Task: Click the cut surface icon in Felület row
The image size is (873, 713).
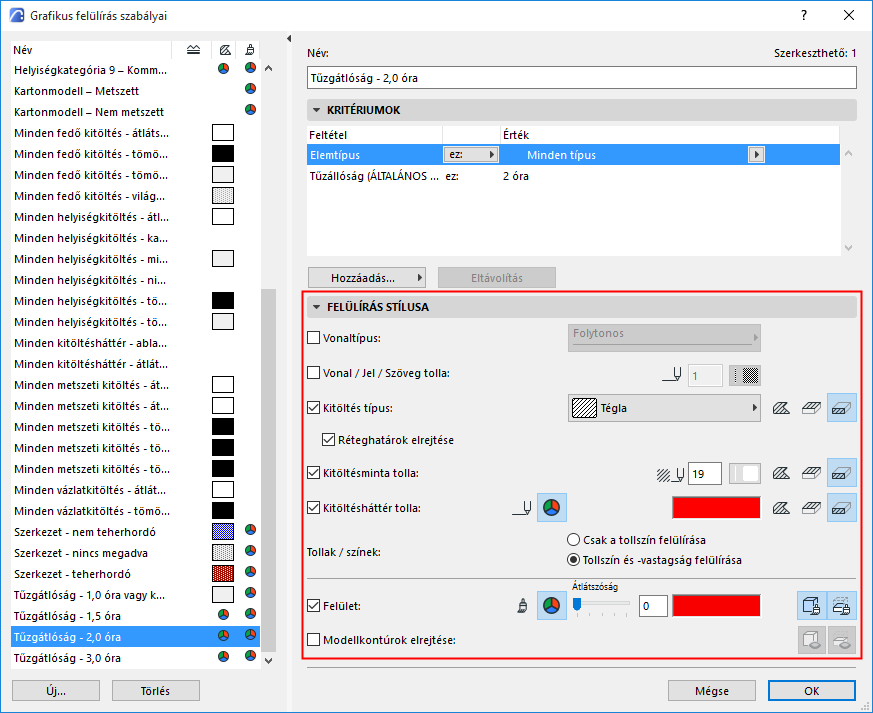Action: (x=841, y=606)
